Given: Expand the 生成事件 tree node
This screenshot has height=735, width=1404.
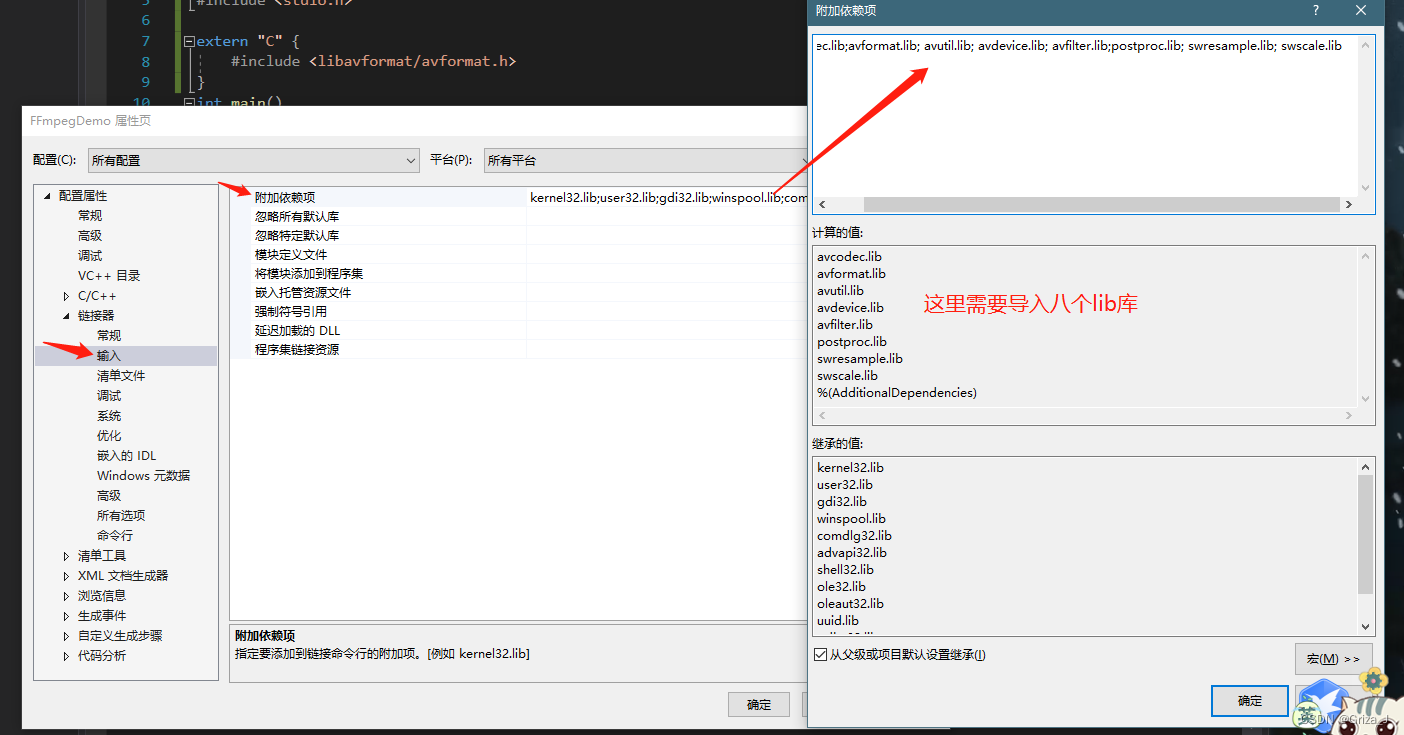Looking at the screenshot, I should [66, 616].
